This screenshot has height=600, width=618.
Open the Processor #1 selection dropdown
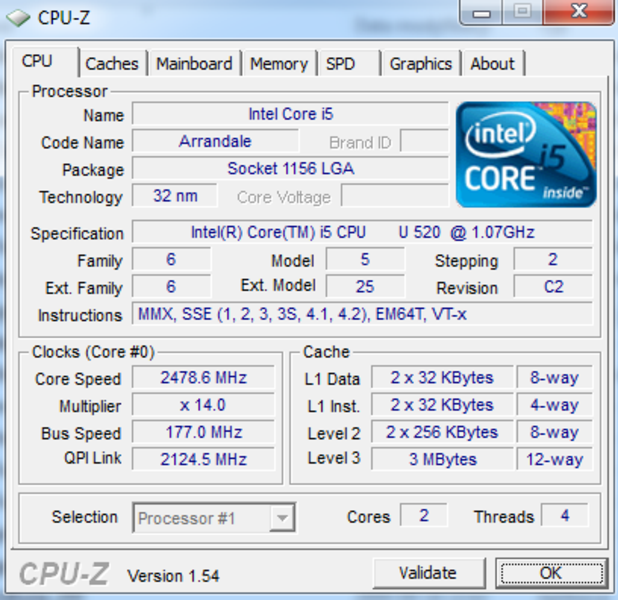pos(214,518)
